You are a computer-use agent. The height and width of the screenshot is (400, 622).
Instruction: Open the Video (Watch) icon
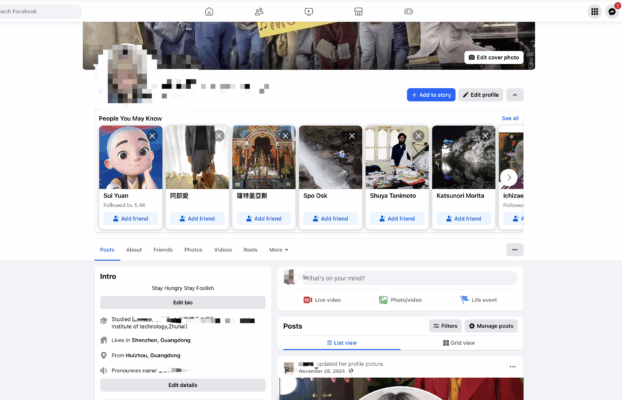click(x=309, y=11)
